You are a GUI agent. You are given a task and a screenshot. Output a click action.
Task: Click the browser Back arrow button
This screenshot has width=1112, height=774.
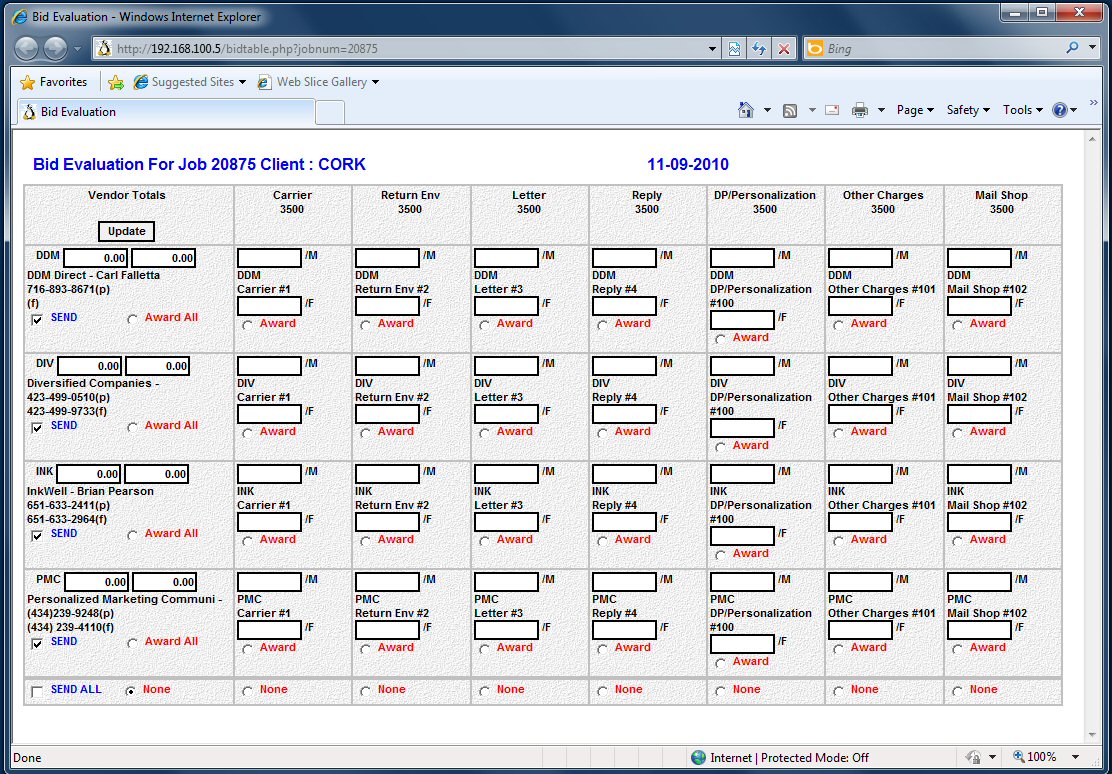[27, 48]
